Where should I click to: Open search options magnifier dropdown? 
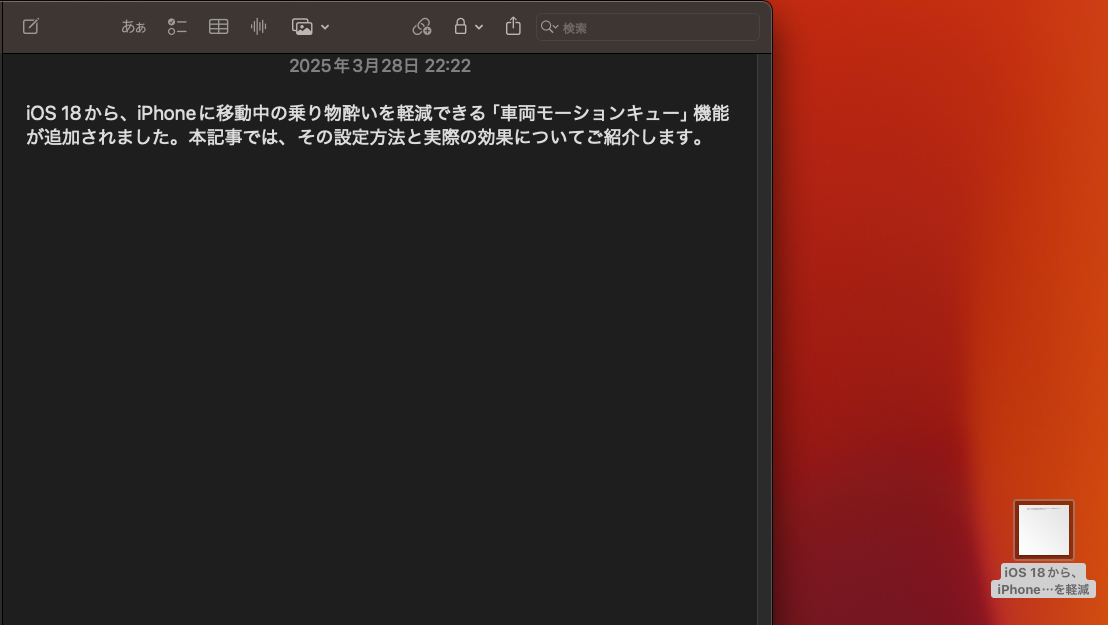(x=549, y=28)
